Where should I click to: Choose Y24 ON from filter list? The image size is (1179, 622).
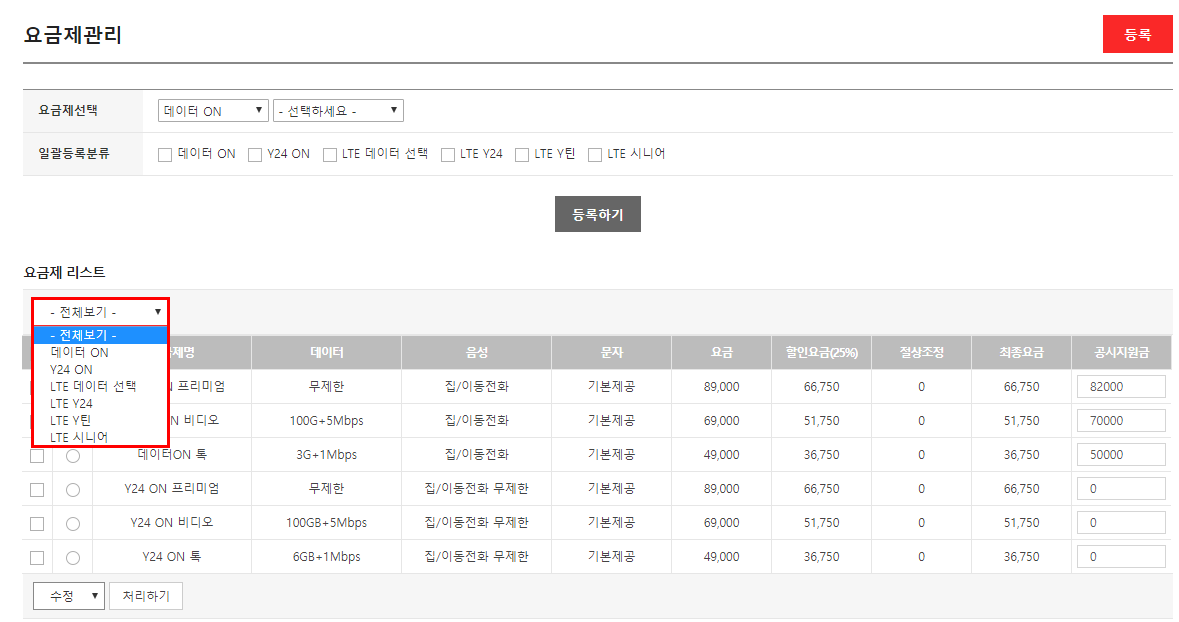[x=71, y=369]
